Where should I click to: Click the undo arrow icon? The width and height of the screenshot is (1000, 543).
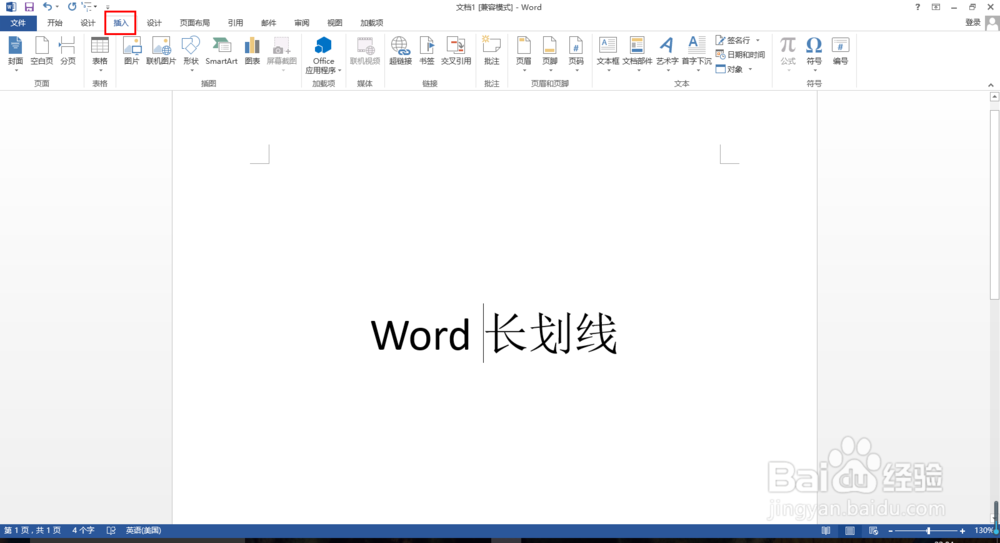pos(47,7)
